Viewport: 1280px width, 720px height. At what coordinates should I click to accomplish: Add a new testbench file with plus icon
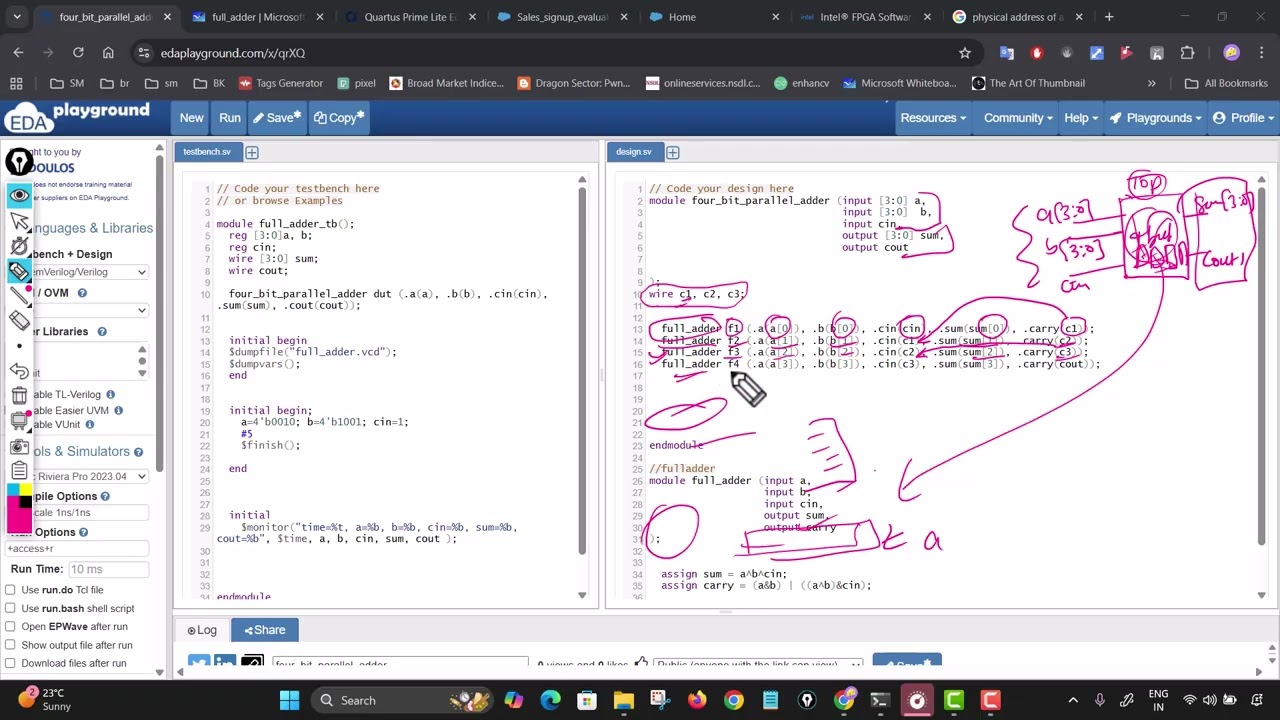coord(252,152)
